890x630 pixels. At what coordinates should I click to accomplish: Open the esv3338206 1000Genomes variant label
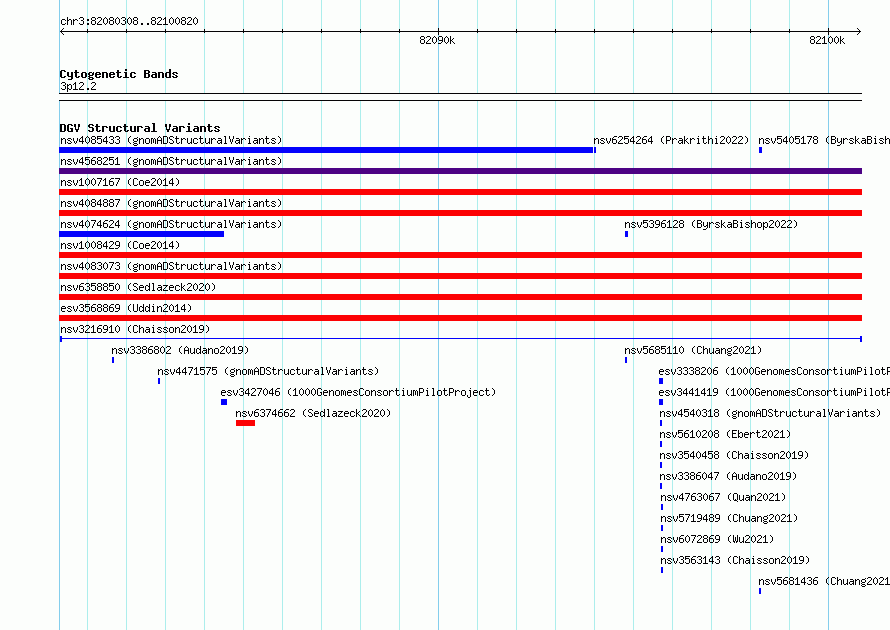(774, 371)
